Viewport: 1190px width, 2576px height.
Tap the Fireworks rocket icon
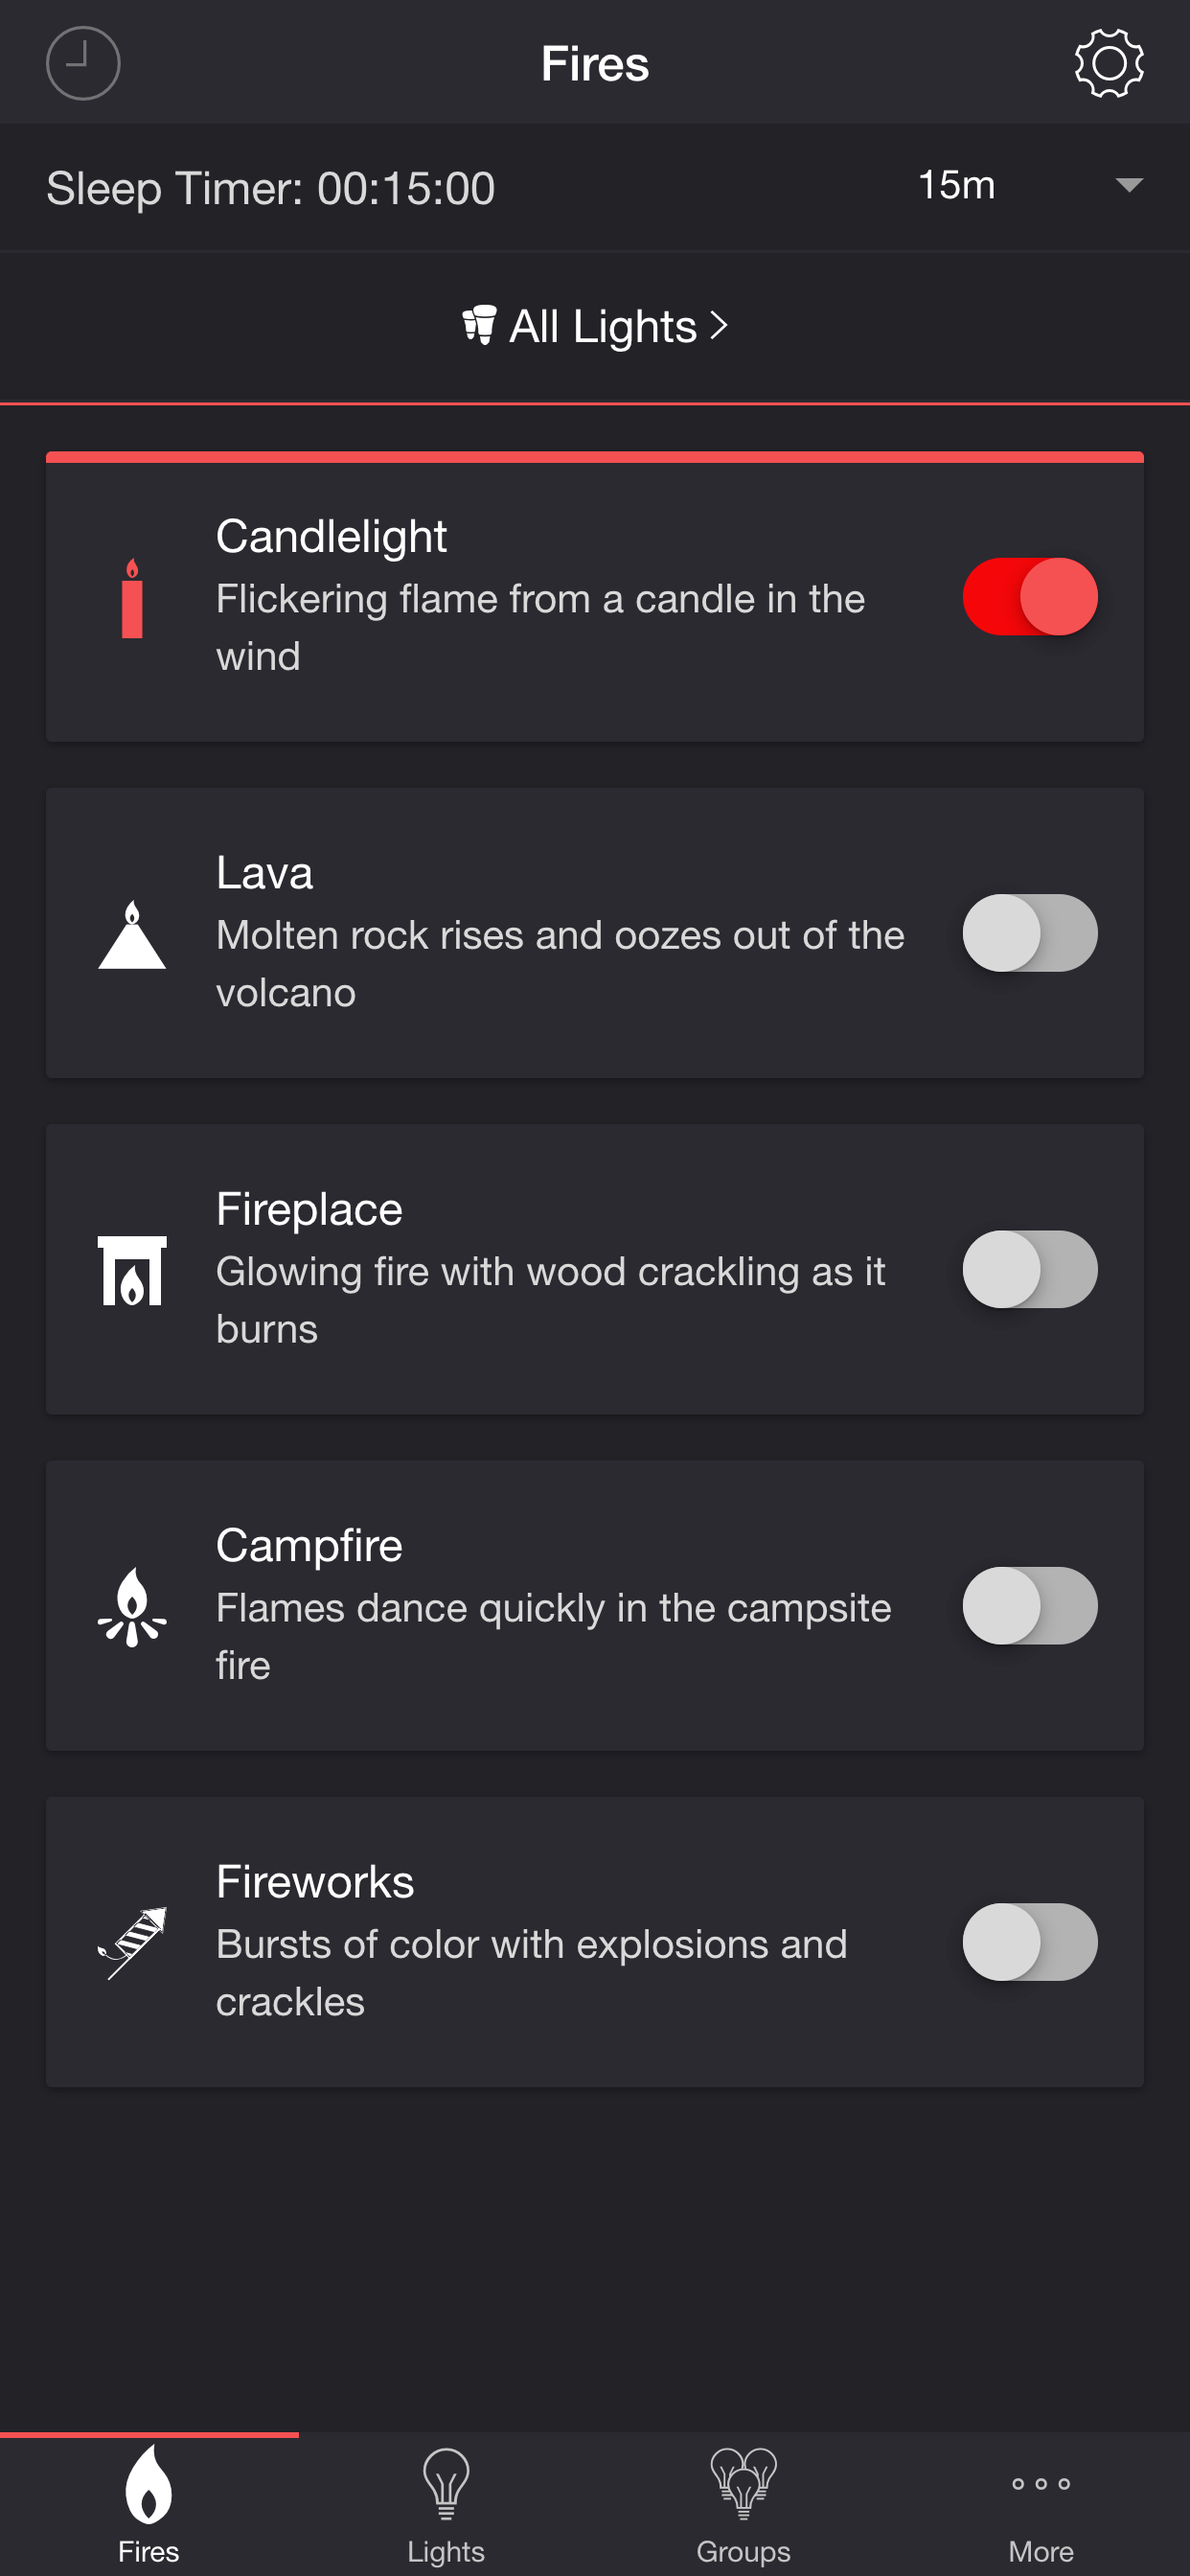132,1942
